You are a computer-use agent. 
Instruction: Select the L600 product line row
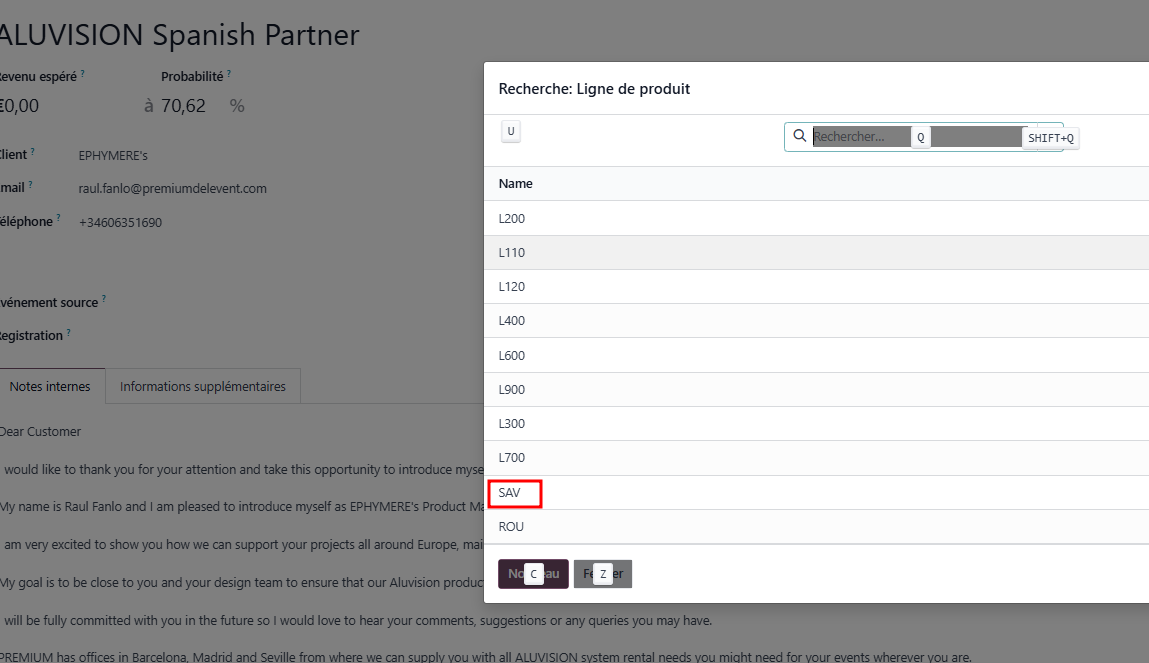[512, 355]
